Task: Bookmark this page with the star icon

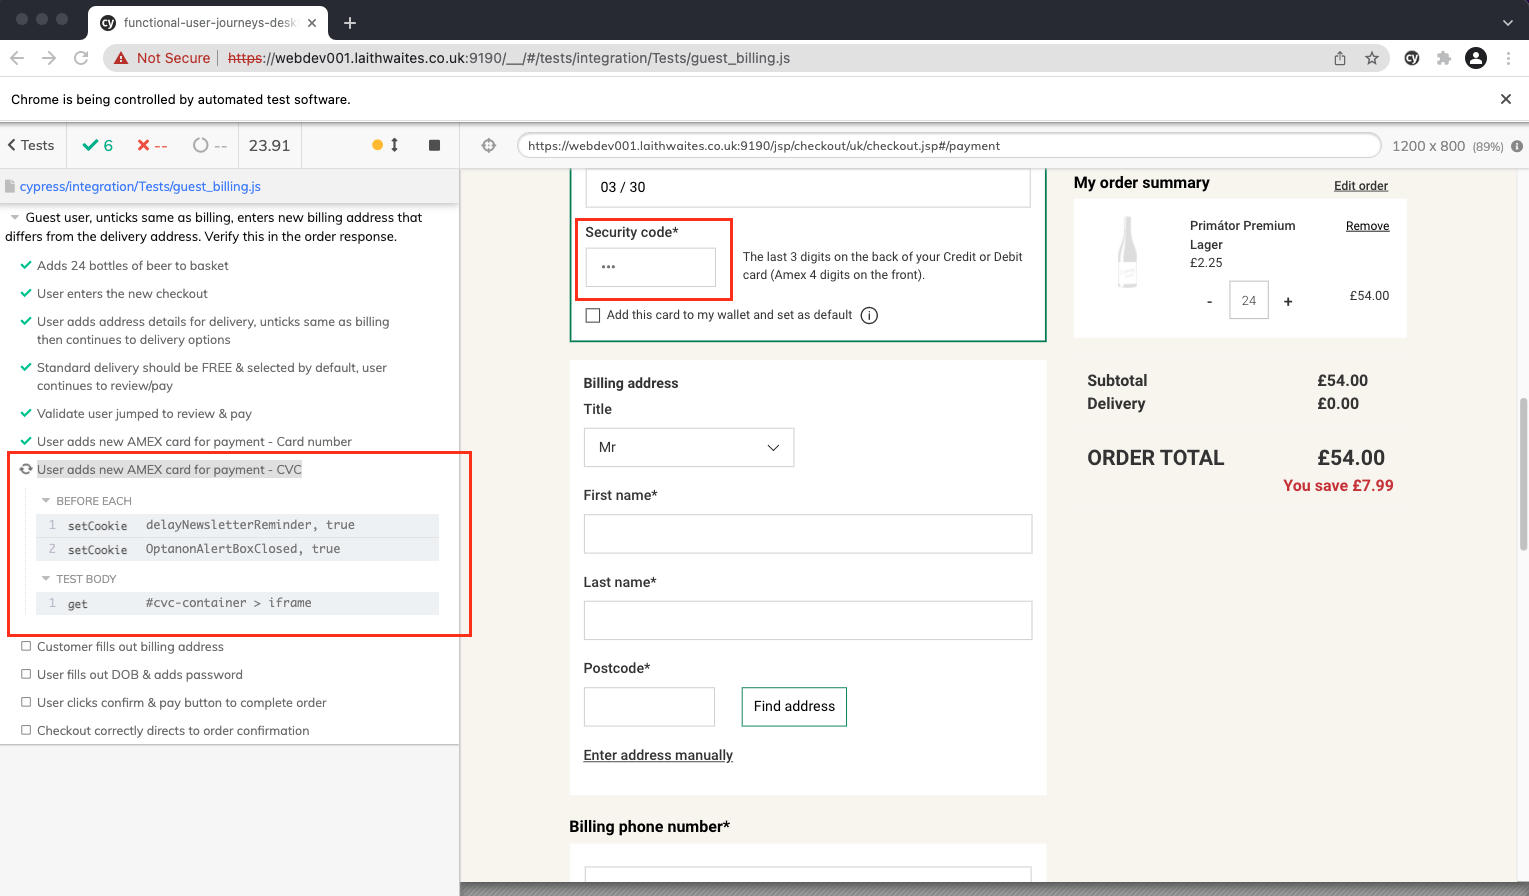Action: (x=1372, y=58)
